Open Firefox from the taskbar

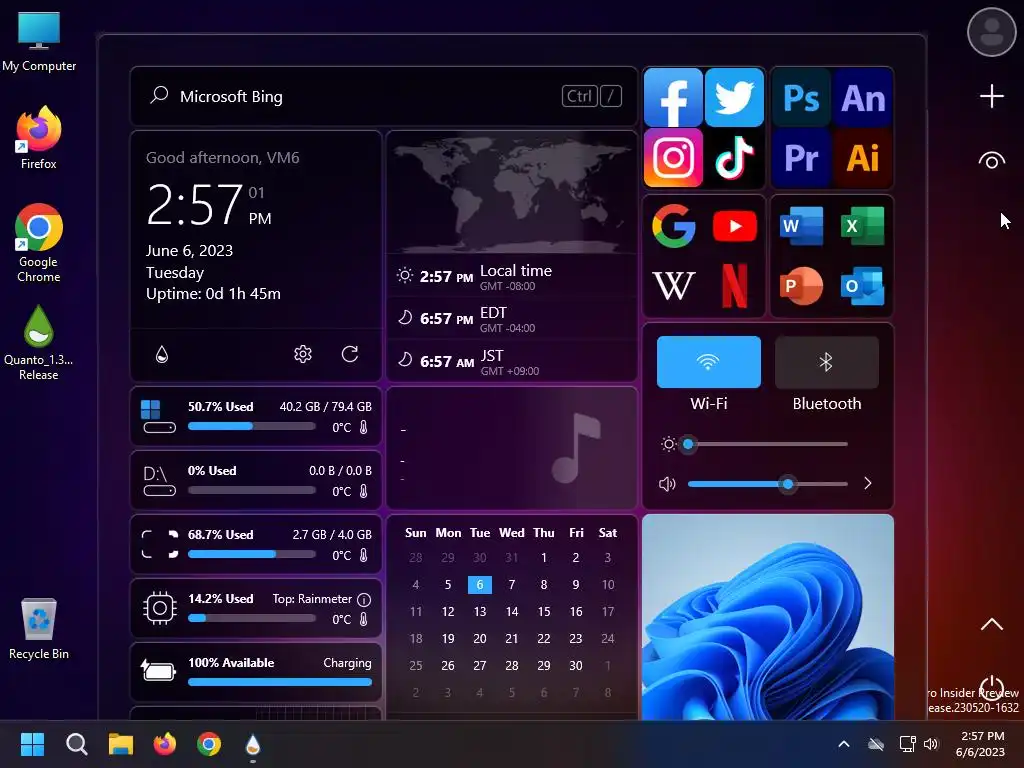point(165,744)
